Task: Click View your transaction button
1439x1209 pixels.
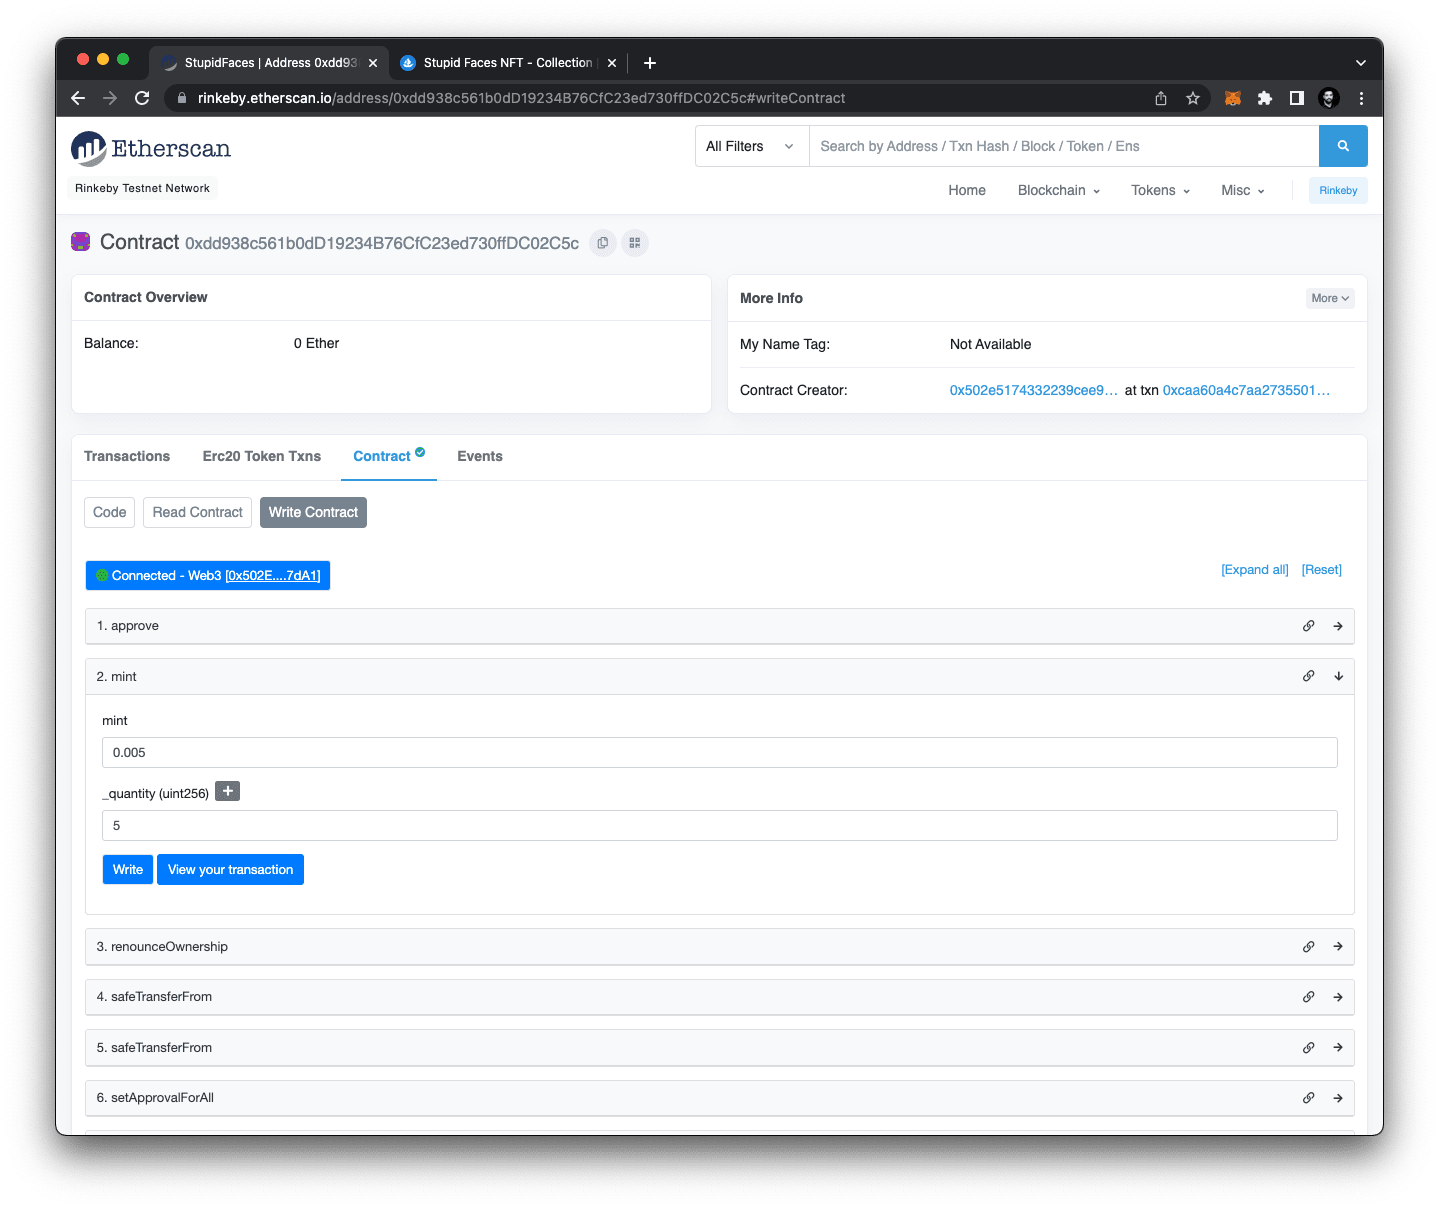Action: 230,869
